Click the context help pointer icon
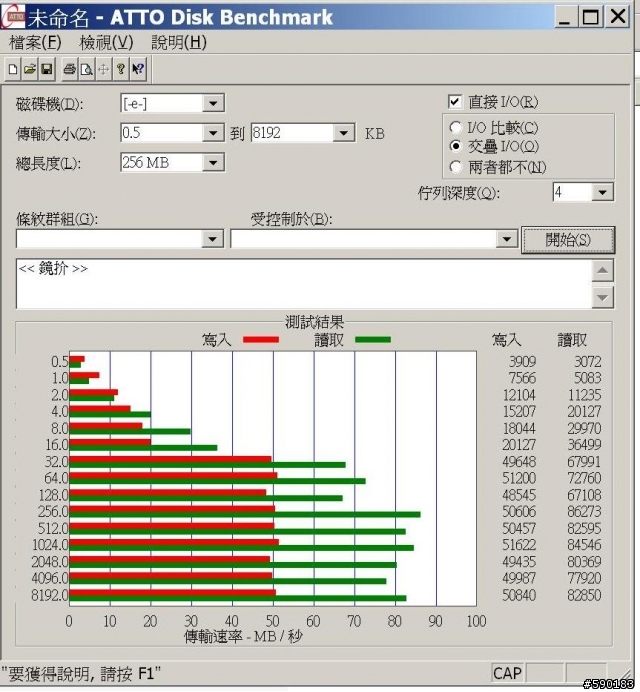This screenshot has width=640, height=692. 138,69
